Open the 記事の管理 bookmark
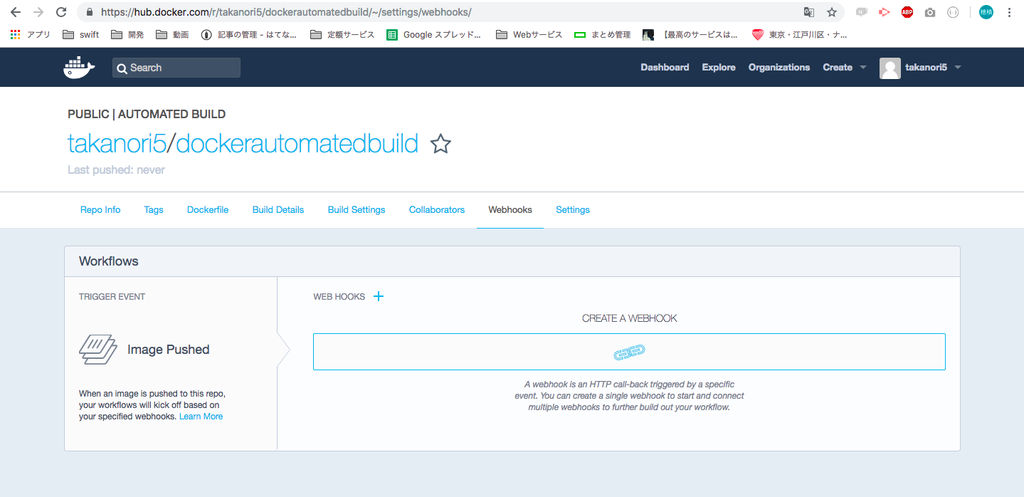This screenshot has height=497, width=1024. 248,35
